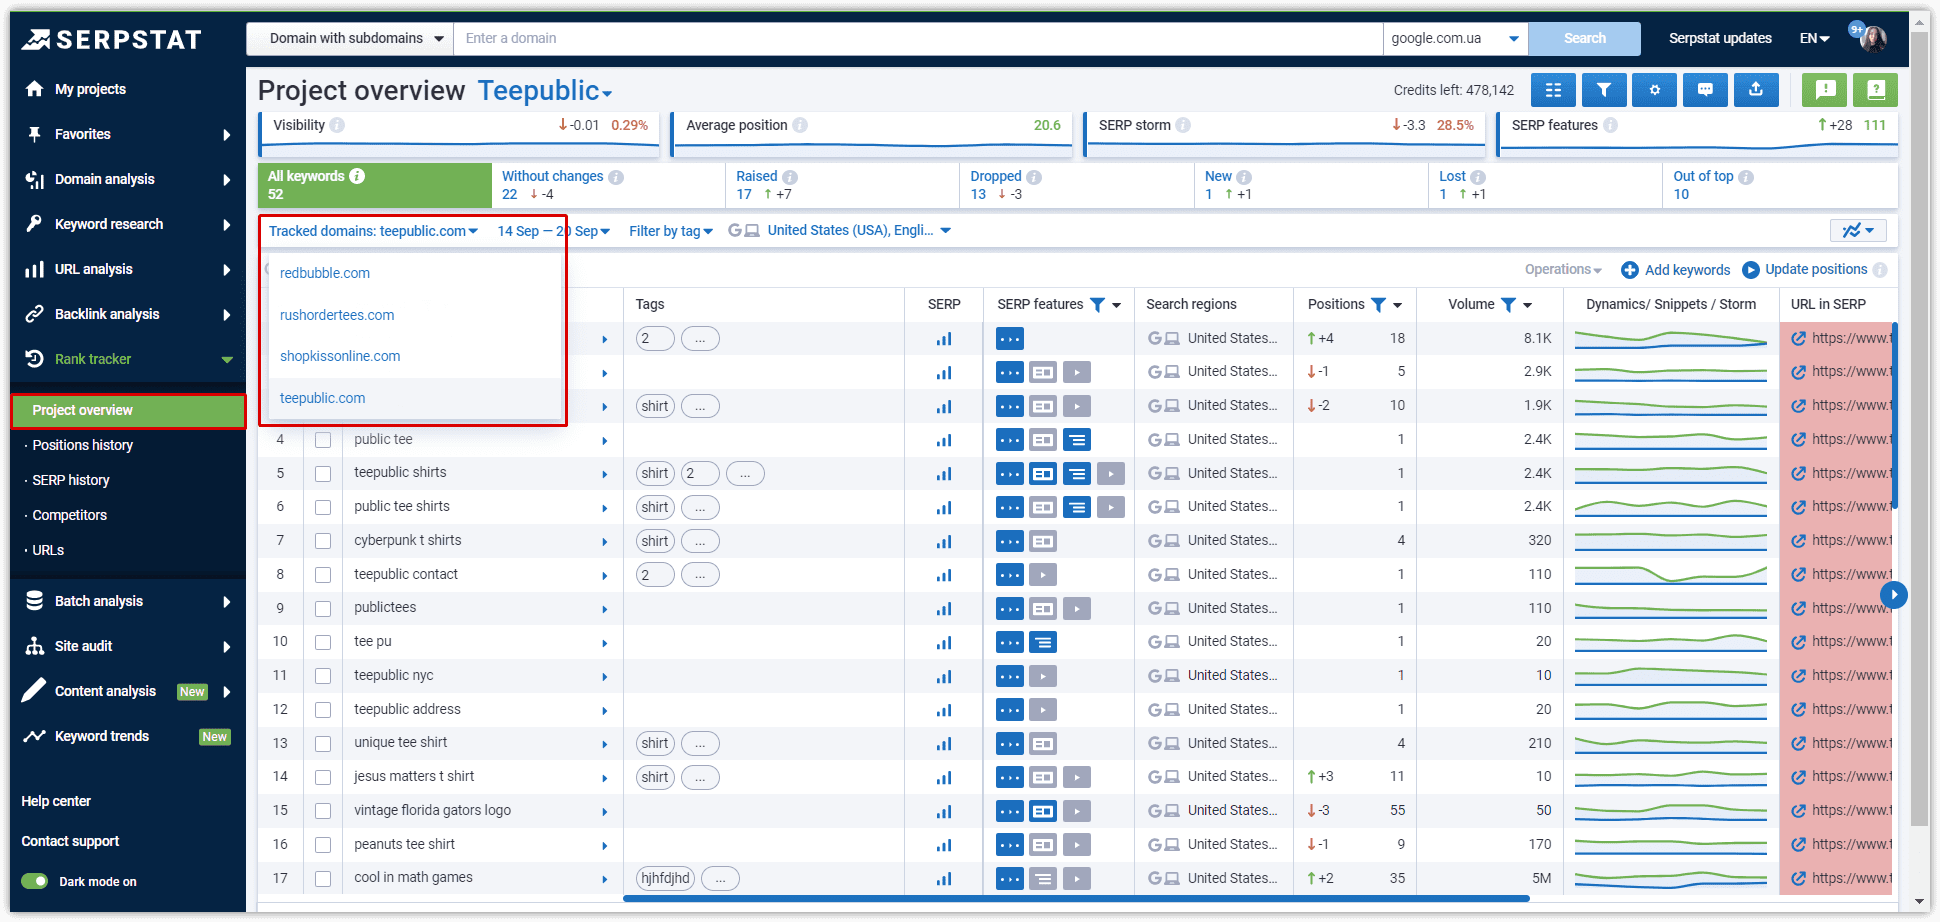This screenshot has height=922, width=1940.
Task: Select redbubble.com from tracked domains
Action: [x=325, y=273]
